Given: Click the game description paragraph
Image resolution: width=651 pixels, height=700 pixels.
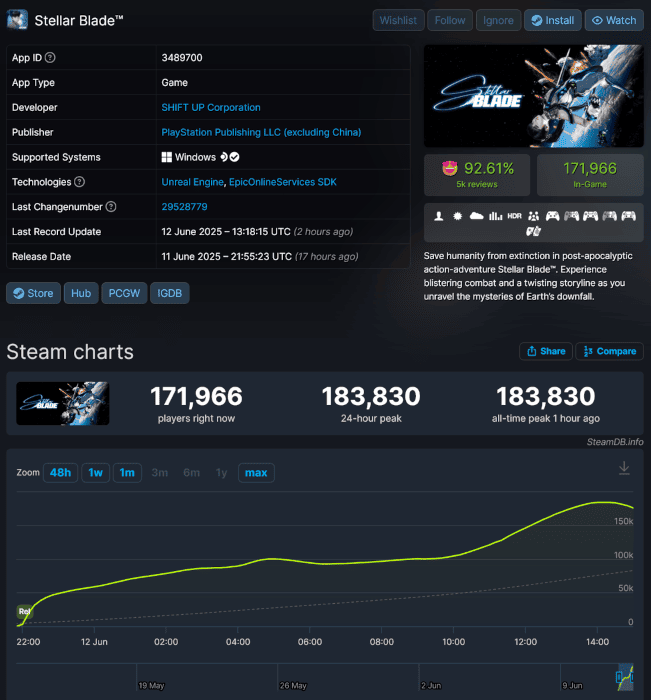Looking at the screenshot, I should point(528,276).
